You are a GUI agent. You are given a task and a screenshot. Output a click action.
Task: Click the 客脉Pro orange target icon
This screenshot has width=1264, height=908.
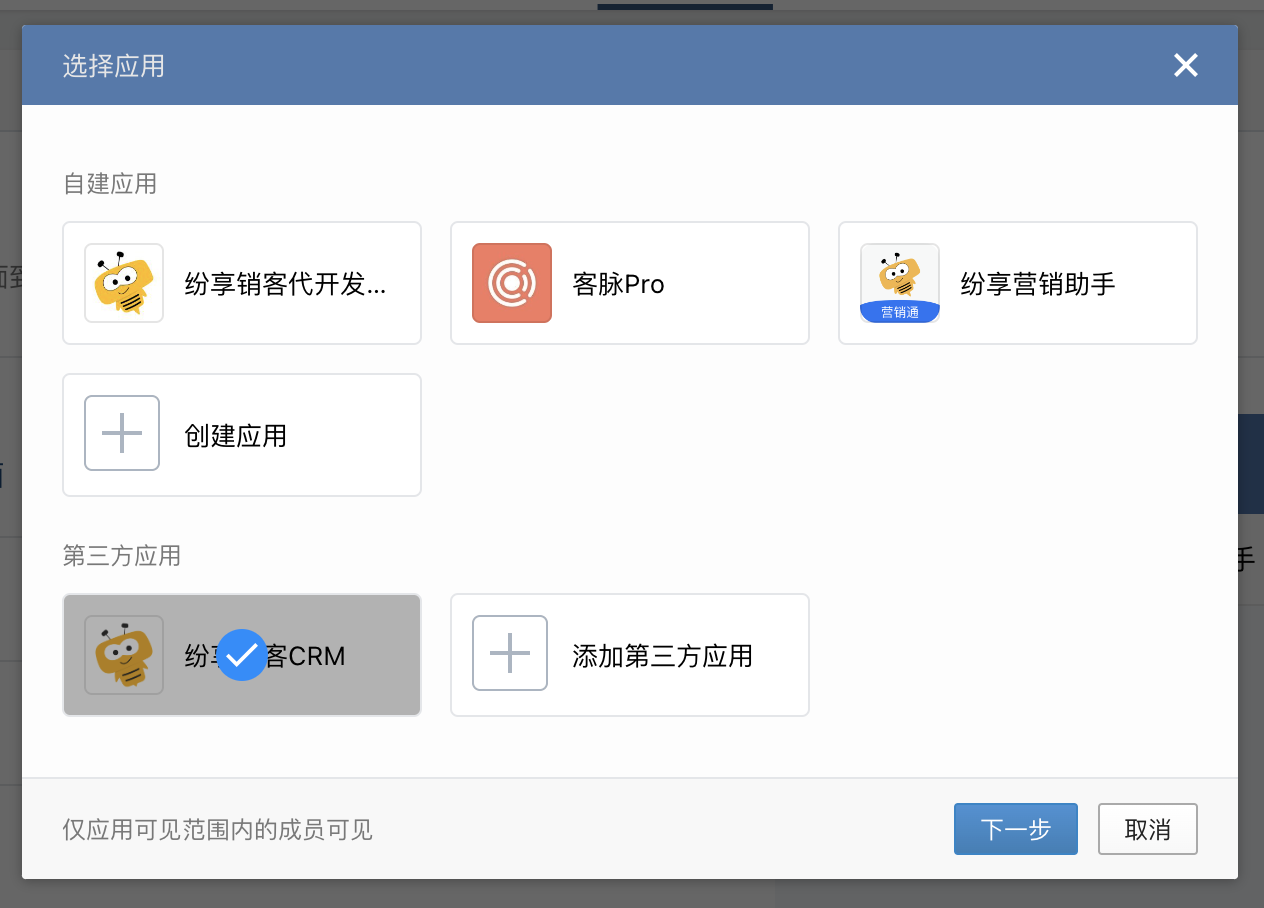(512, 283)
